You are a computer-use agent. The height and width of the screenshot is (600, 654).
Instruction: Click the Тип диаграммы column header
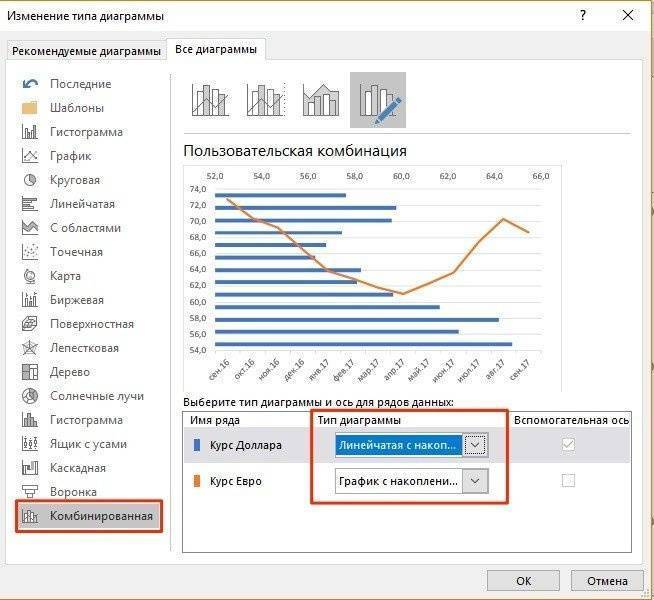pos(359,420)
